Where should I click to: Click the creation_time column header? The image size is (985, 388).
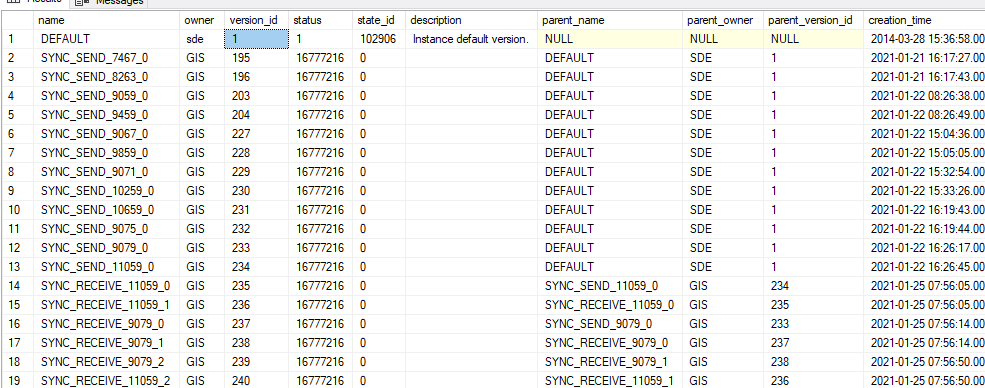click(924, 20)
